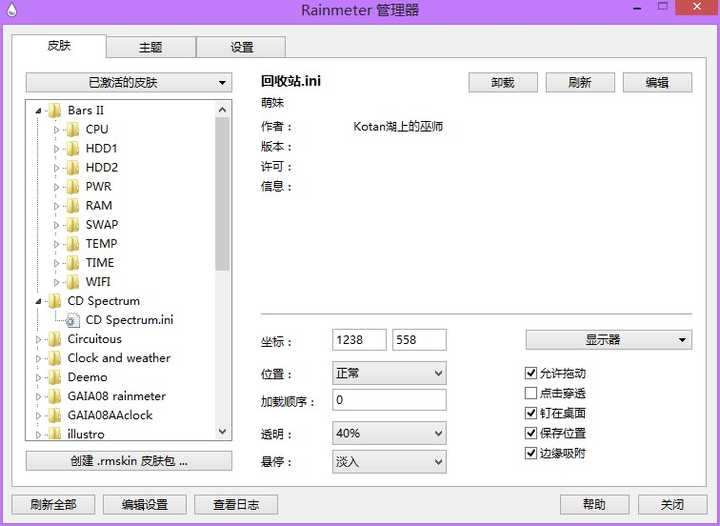720x526 pixels.
Task: Click the Y coordinate field showing 558
Action: 419,340
